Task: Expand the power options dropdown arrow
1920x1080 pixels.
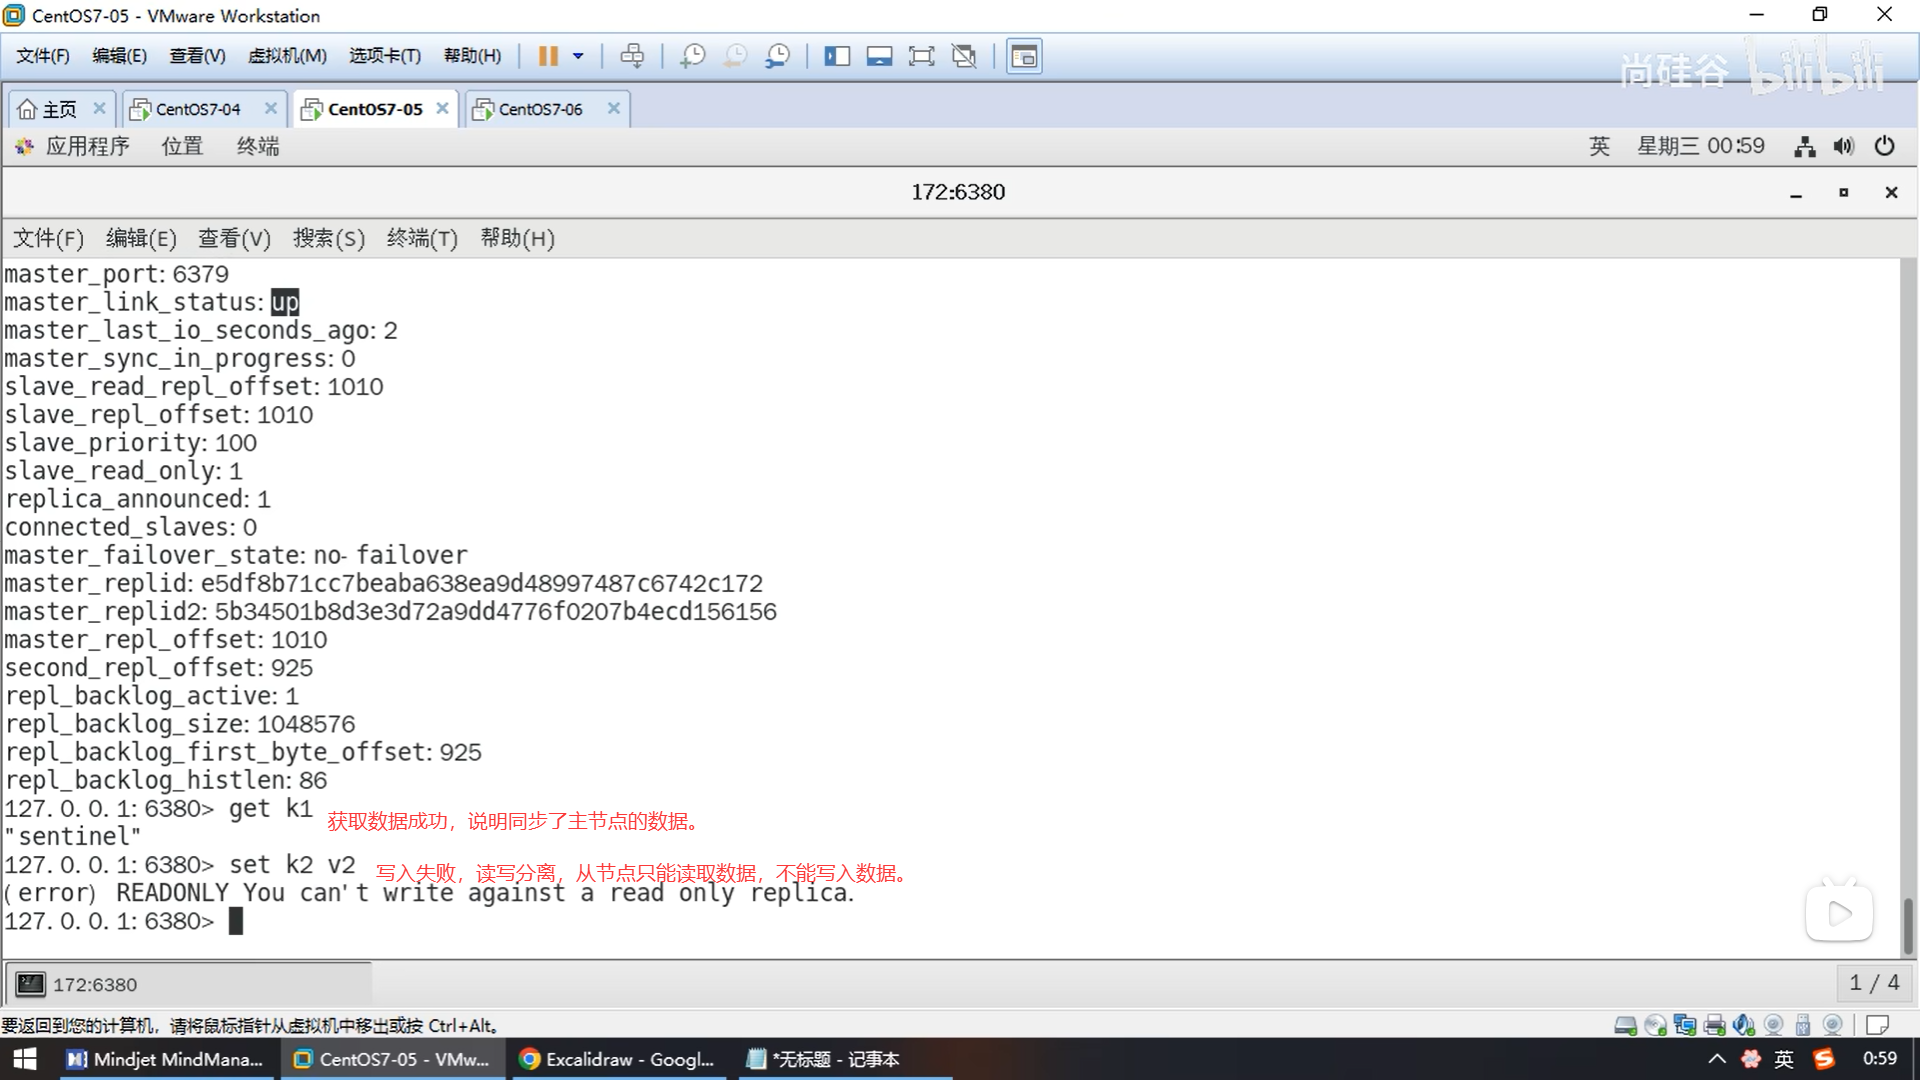Action: tap(578, 56)
